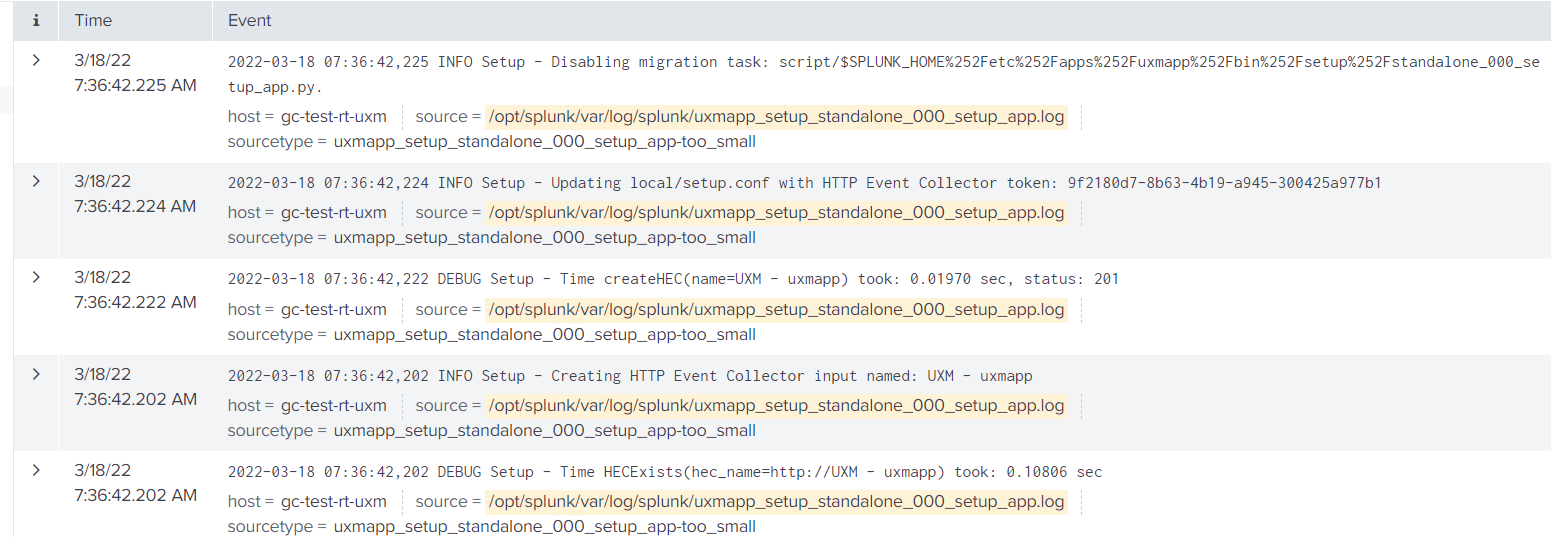Expand the event at 7:36:42.222 AM
This screenshot has height=537, width=1551.
(36, 277)
